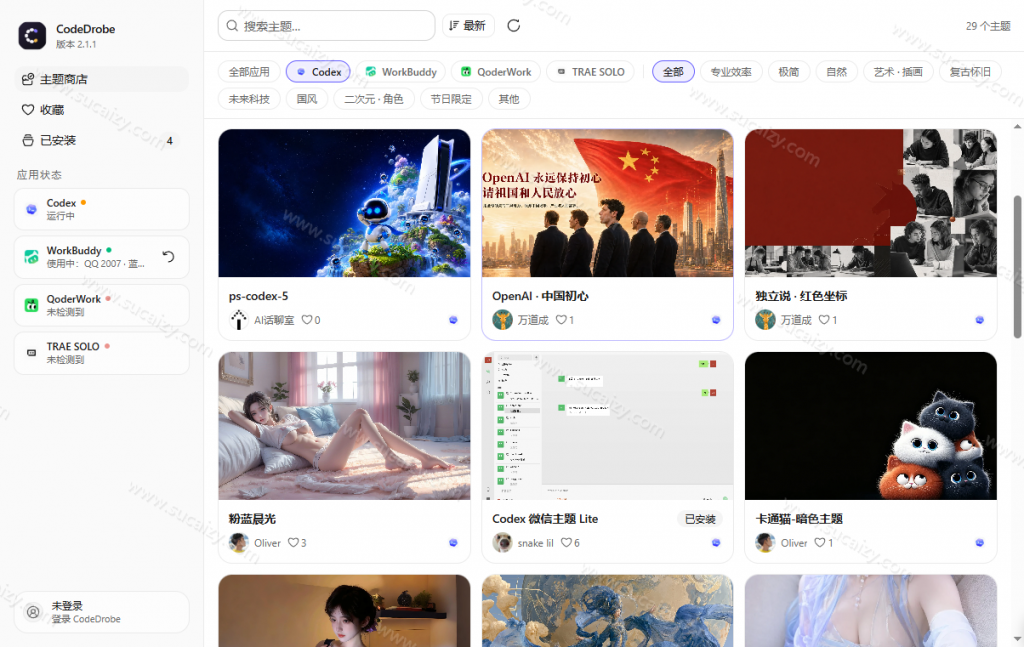Click the restore arrow icon on WorkBuddy
This screenshot has width=1024, height=647.
[x=168, y=257]
